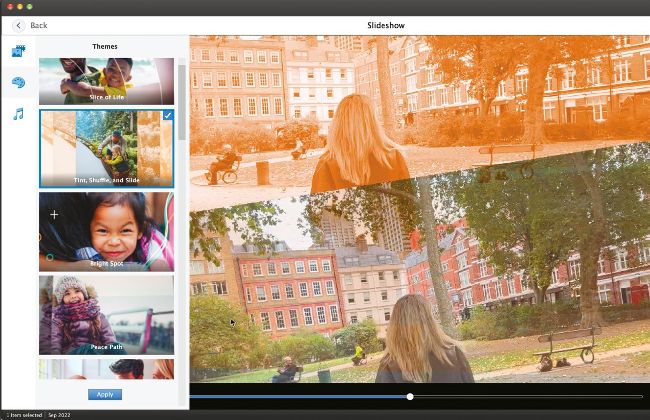Open the Media panel icon in sidebar
The height and width of the screenshot is (420, 650).
coord(18,51)
